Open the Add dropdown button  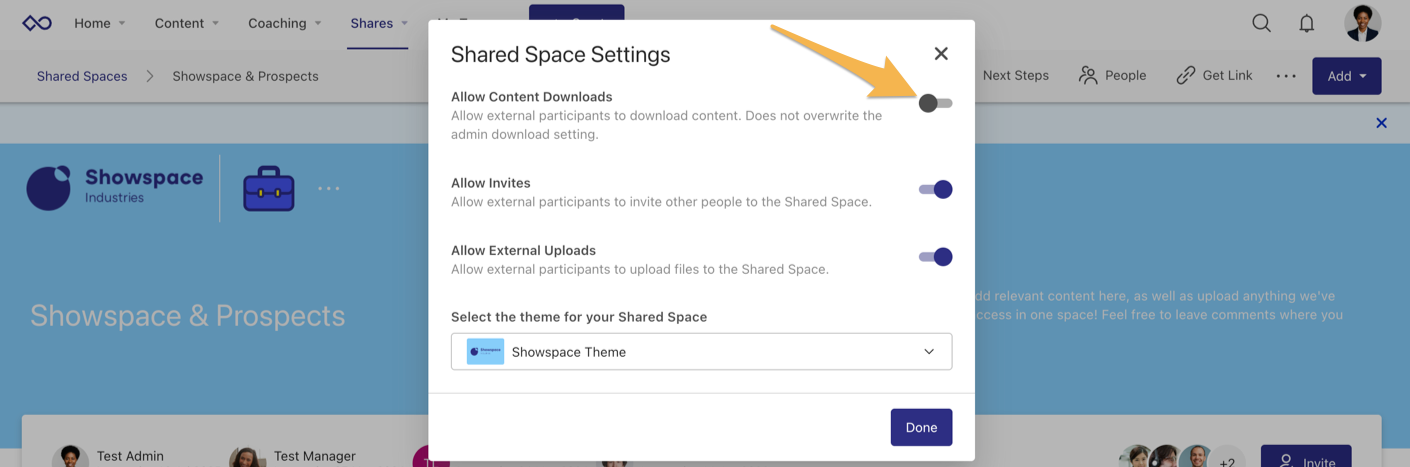[x=1346, y=76]
